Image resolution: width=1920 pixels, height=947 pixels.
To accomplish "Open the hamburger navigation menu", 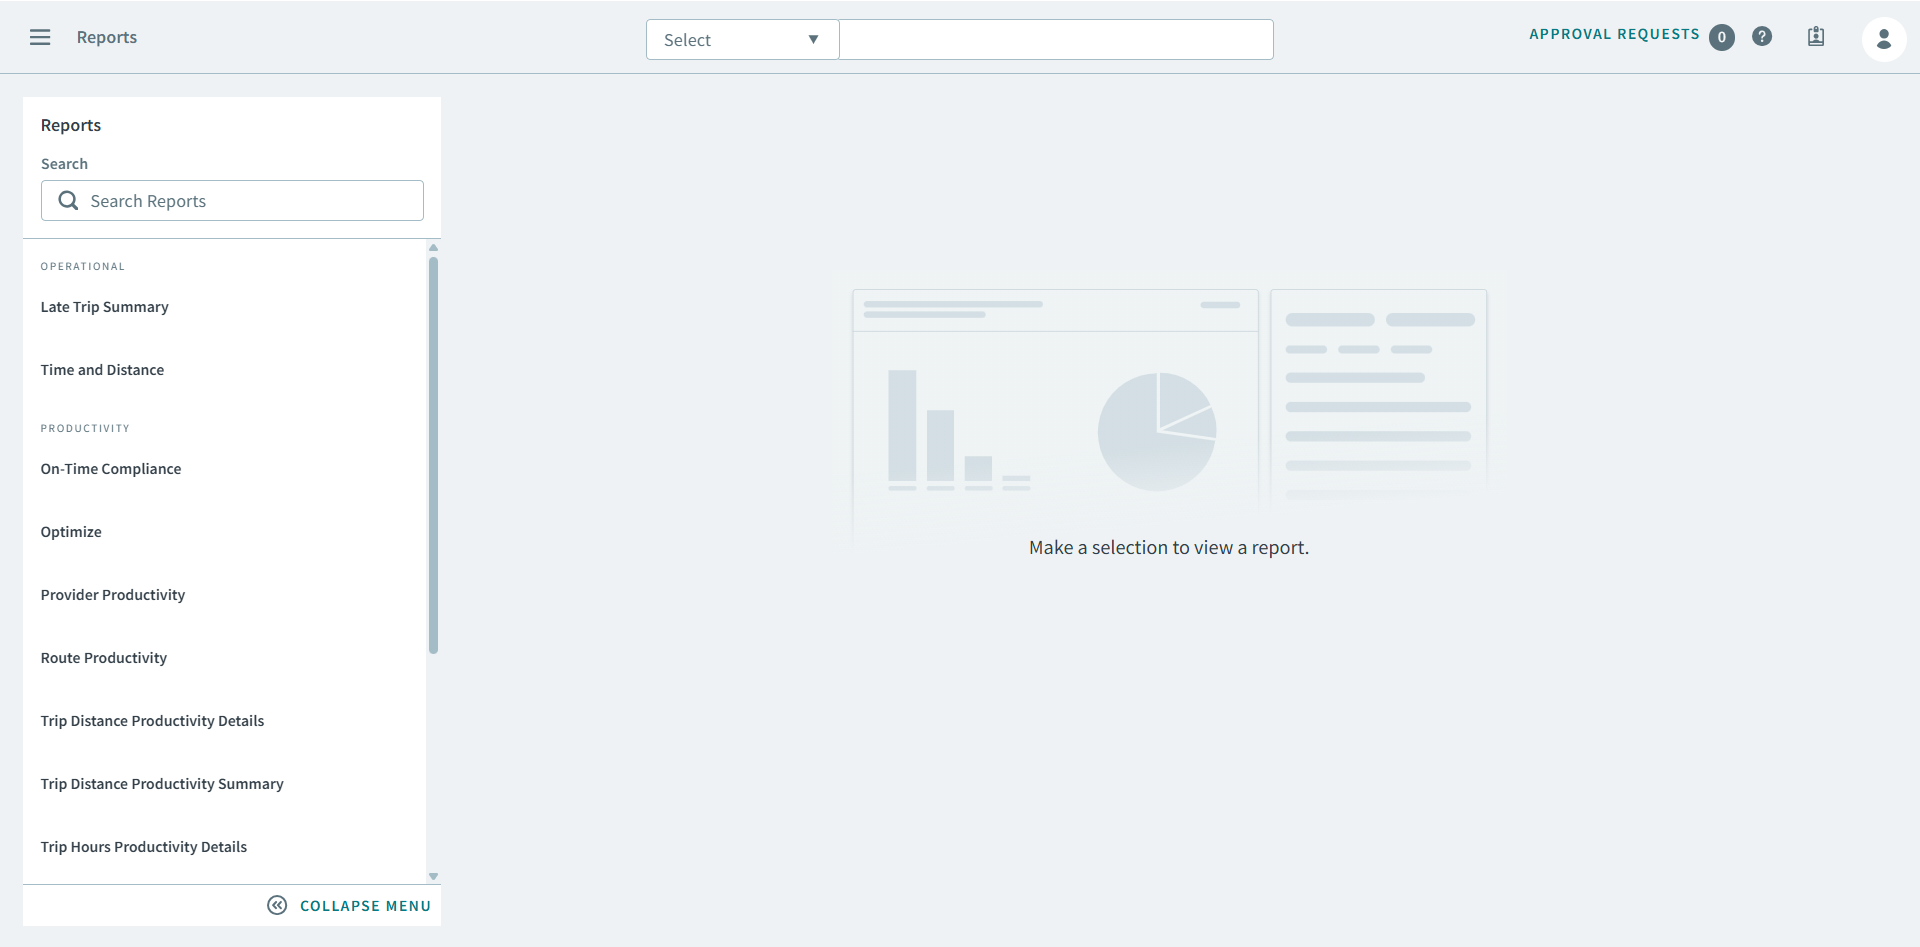I will (40, 37).
